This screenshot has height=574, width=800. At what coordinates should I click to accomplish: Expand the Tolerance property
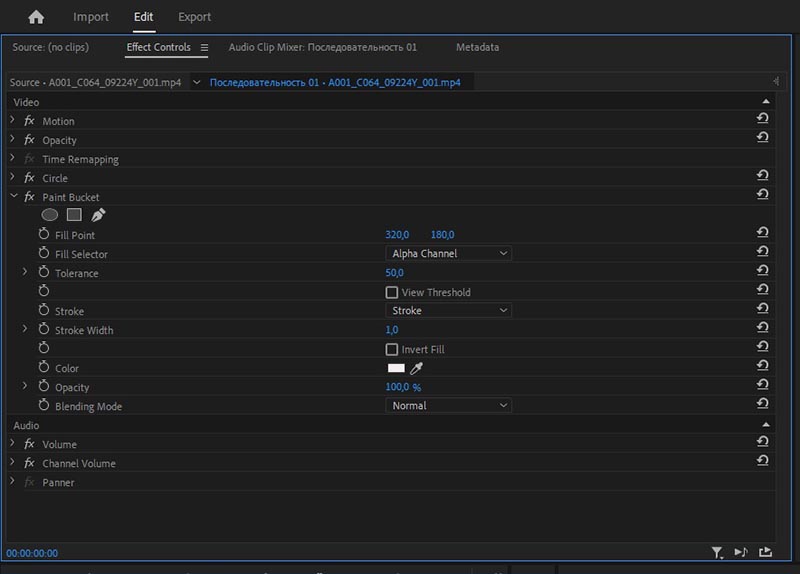[x=25, y=273]
